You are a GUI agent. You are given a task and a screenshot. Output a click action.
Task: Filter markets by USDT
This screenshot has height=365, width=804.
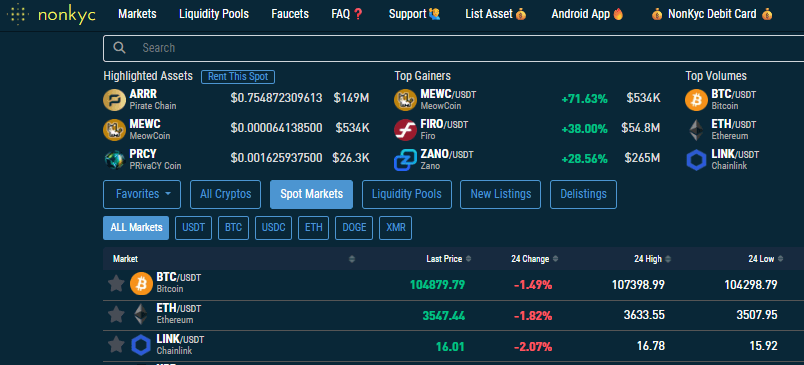[x=193, y=228]
